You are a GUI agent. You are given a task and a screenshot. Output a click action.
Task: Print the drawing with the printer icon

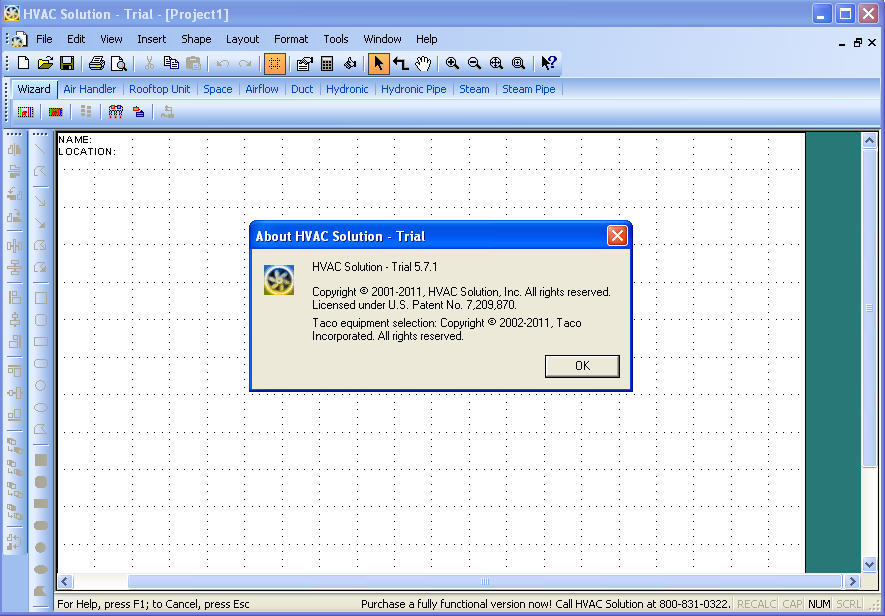coord(97,63)
